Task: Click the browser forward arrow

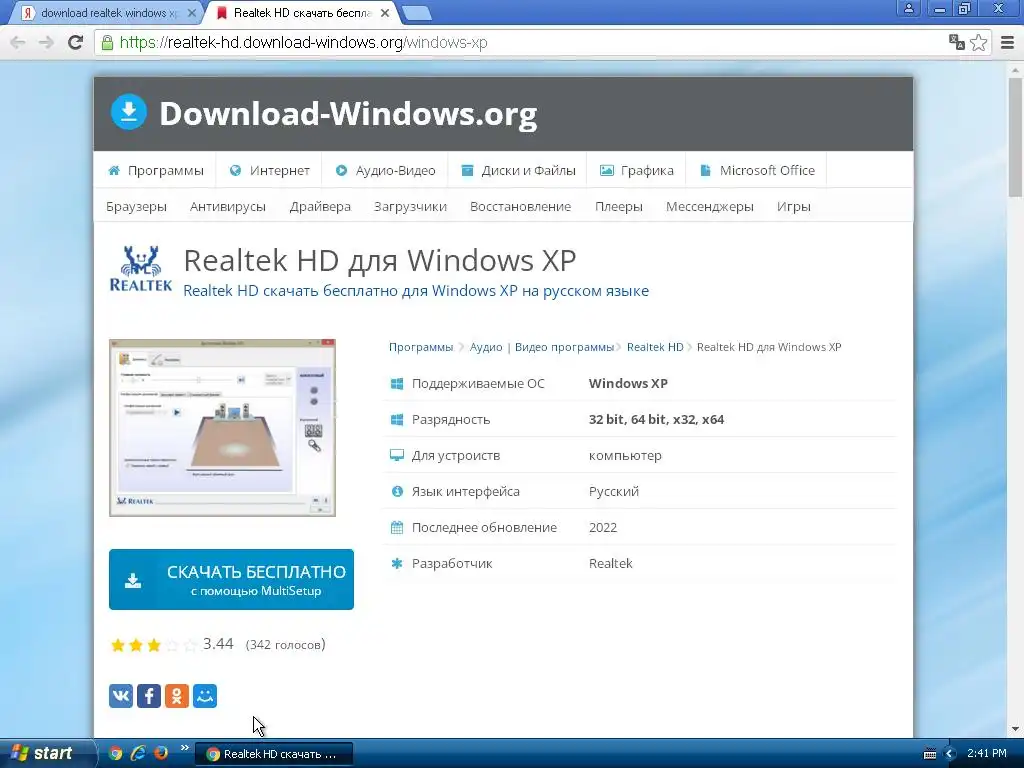Action: [46, 42]
